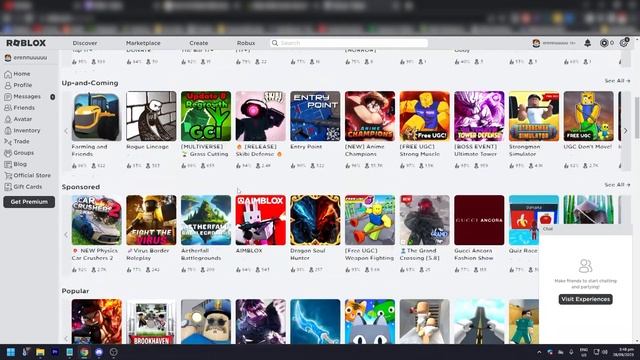Open Anime Champions game thumbnail
This screenshot has height=360, width=640.
coord(370,116)
